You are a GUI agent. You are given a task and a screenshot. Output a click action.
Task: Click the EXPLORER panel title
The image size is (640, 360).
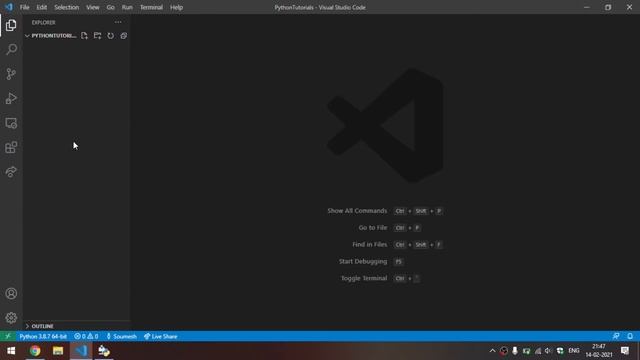coord(43,23)
